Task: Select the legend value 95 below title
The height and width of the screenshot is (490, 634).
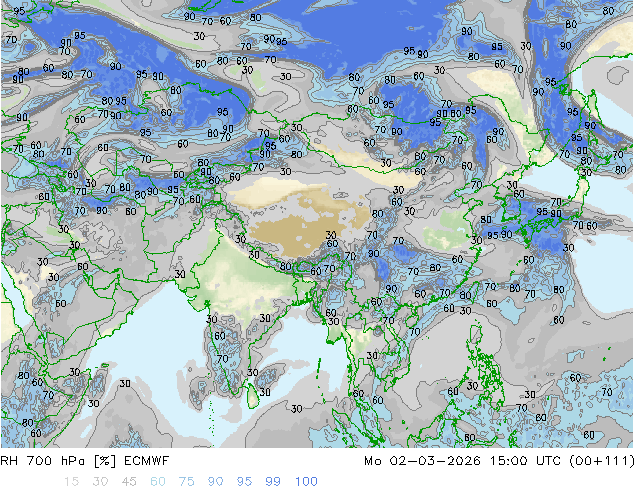Action: 244,482
